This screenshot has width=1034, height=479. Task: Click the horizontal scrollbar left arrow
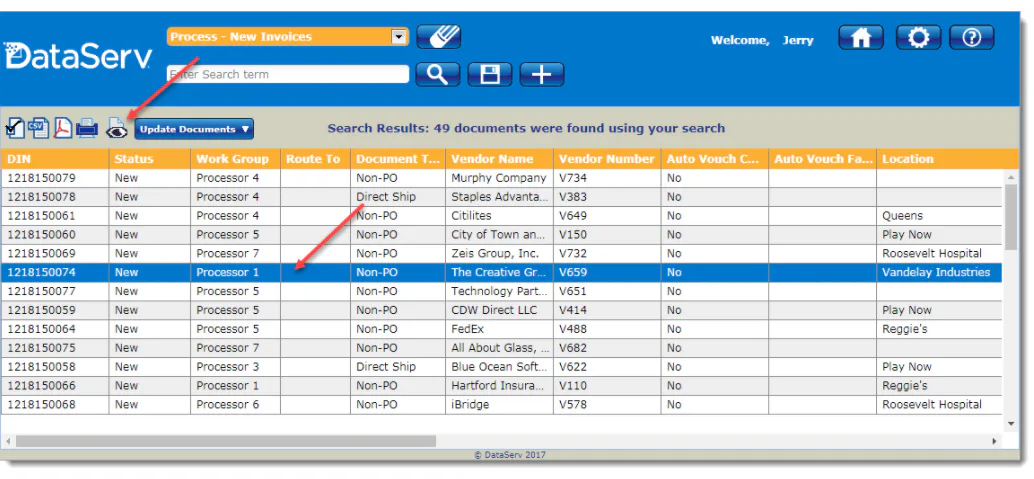pyautogui.click(x=8, y=441)
